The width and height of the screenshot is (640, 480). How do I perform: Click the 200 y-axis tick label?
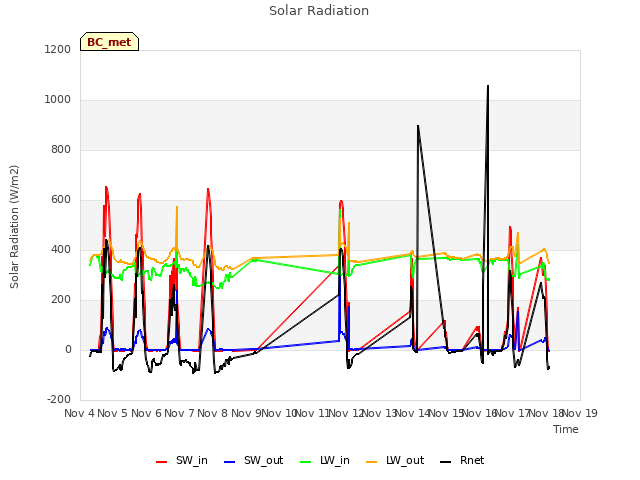pyautogui.click(x=61, y=300)
